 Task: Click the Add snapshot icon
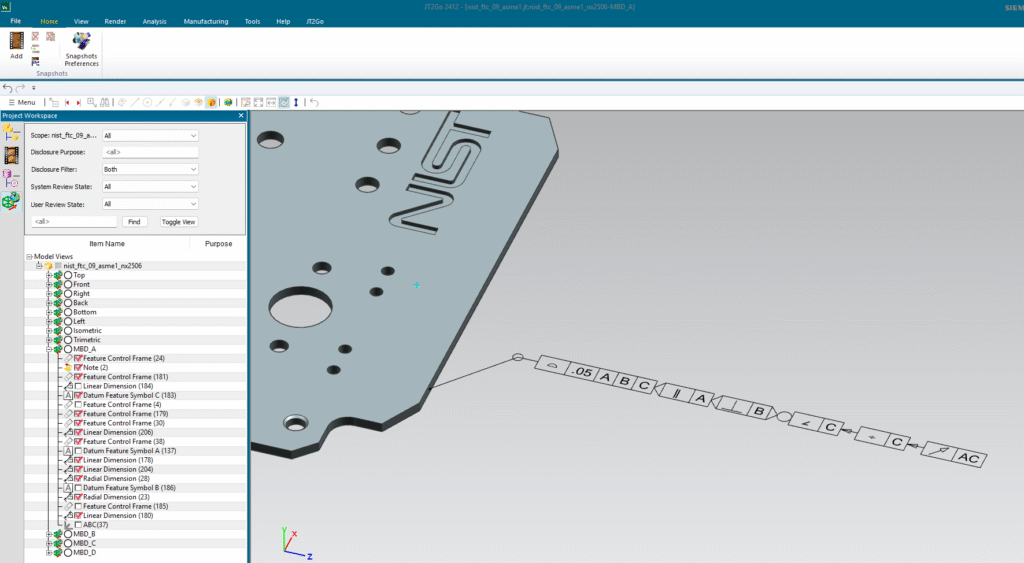[16, 45]
